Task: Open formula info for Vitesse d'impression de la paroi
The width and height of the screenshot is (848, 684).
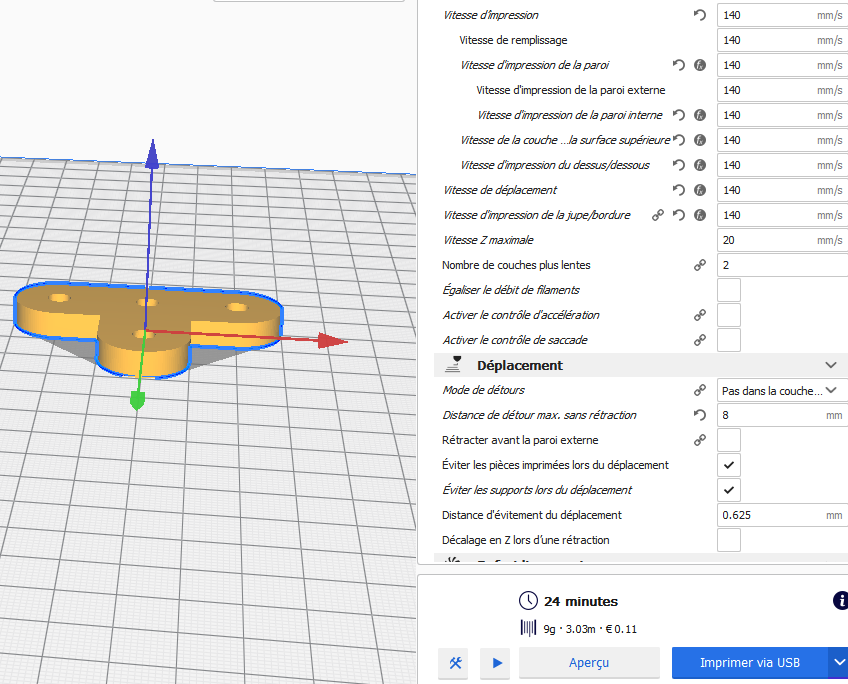Action: click(x=700, y=65)
